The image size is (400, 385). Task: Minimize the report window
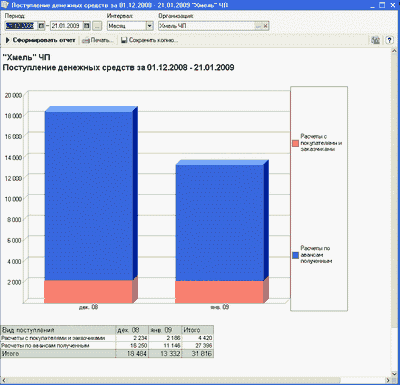pyautogui.click(x=372, y=5)
